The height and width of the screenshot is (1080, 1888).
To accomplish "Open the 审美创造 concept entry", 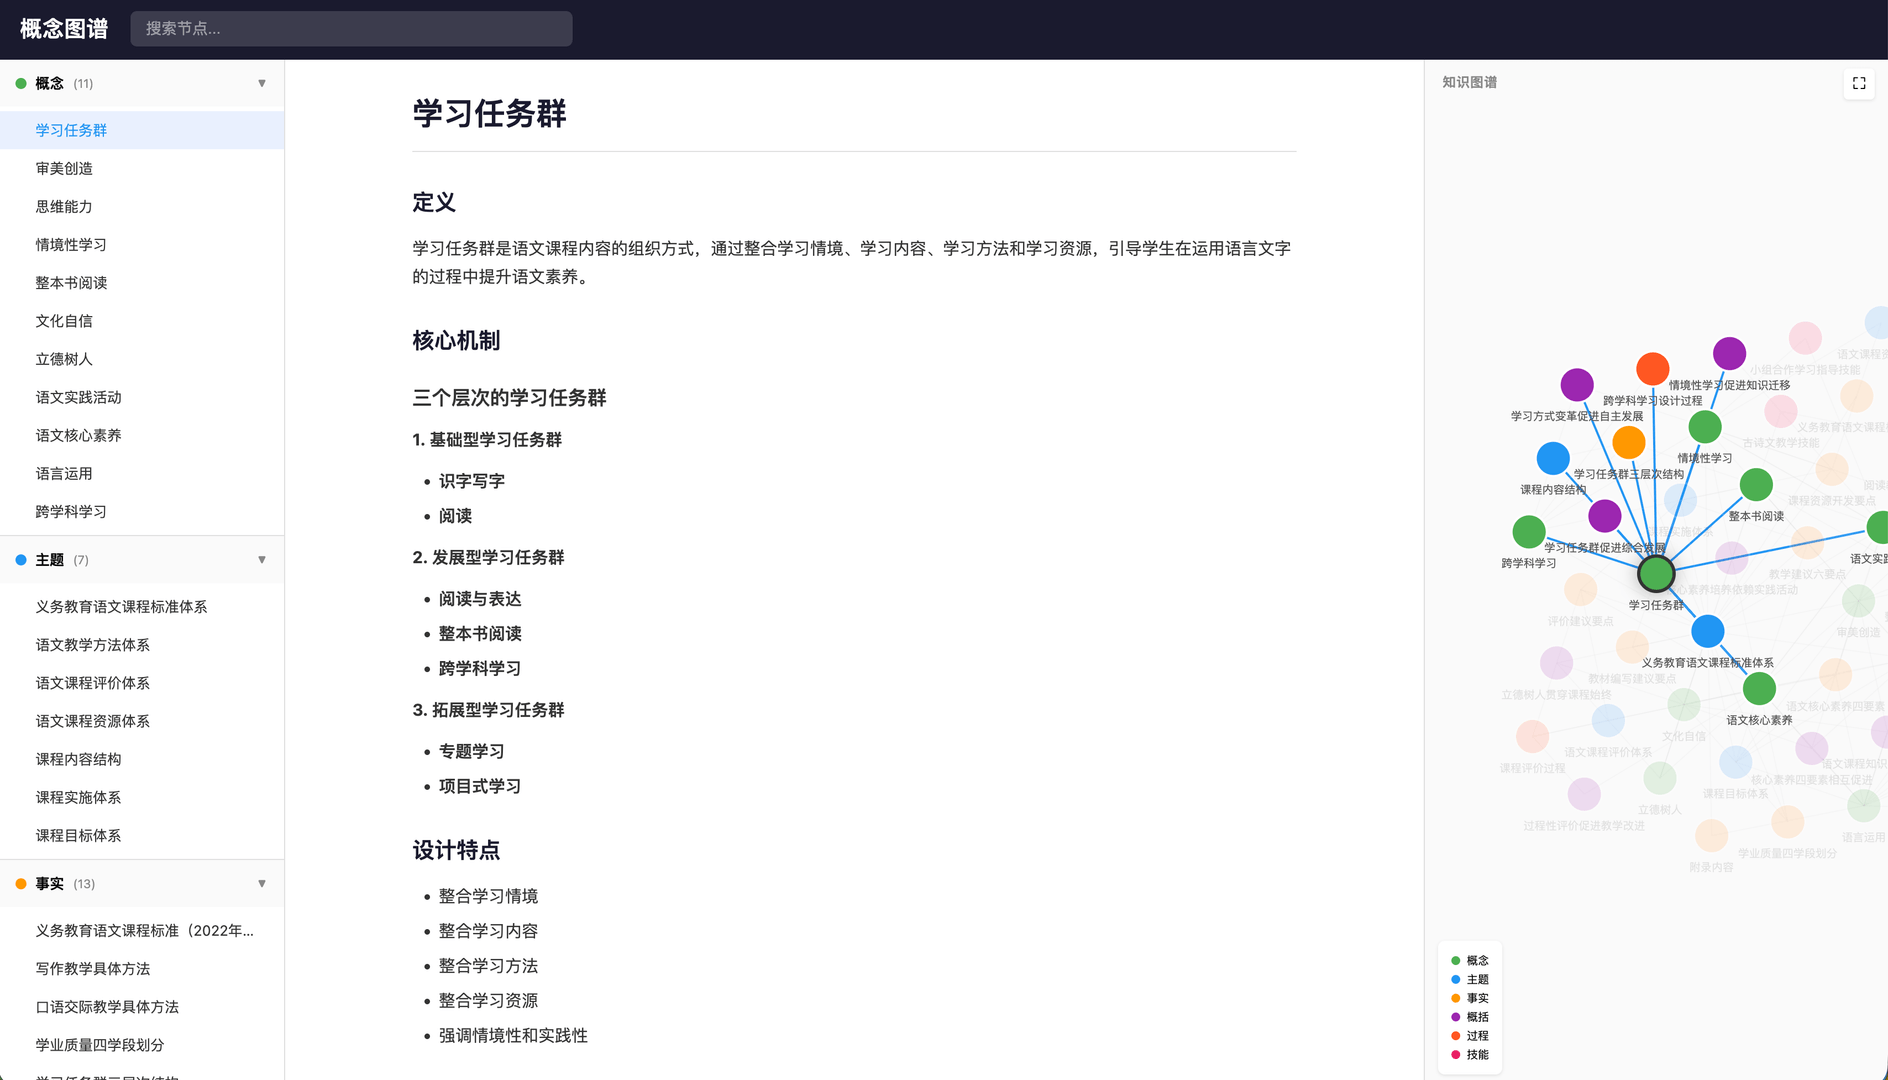I will pos(142,168).
